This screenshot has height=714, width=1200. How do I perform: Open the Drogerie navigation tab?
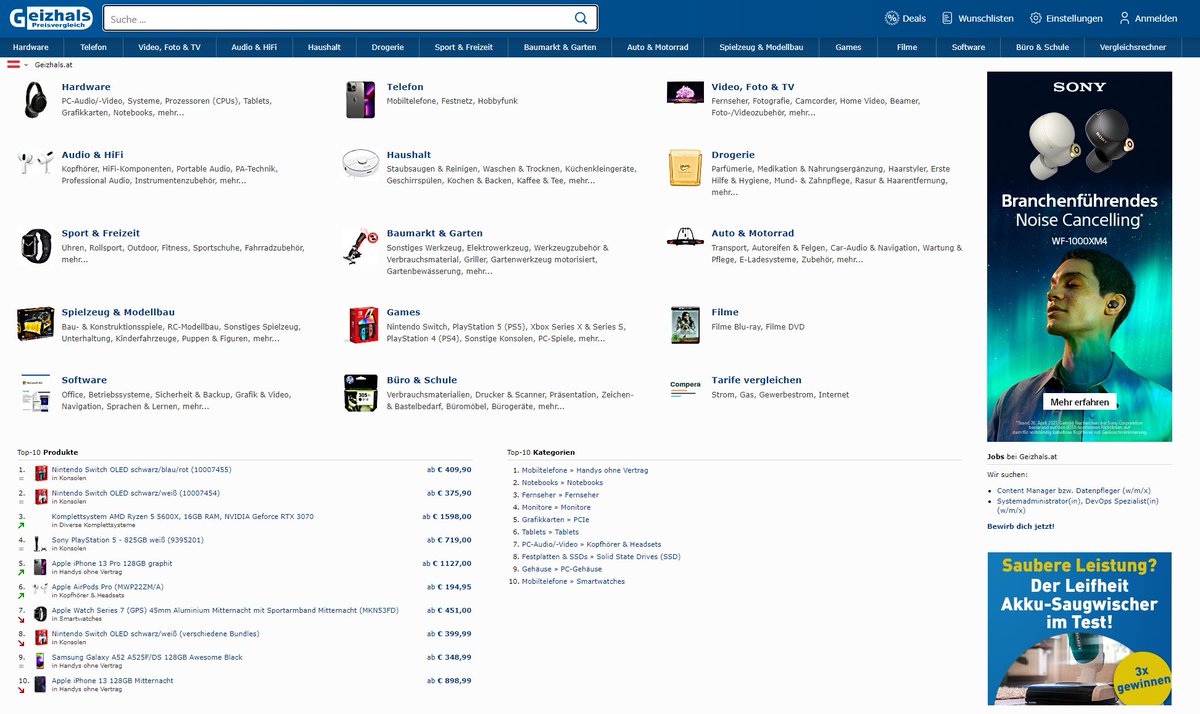387,47
